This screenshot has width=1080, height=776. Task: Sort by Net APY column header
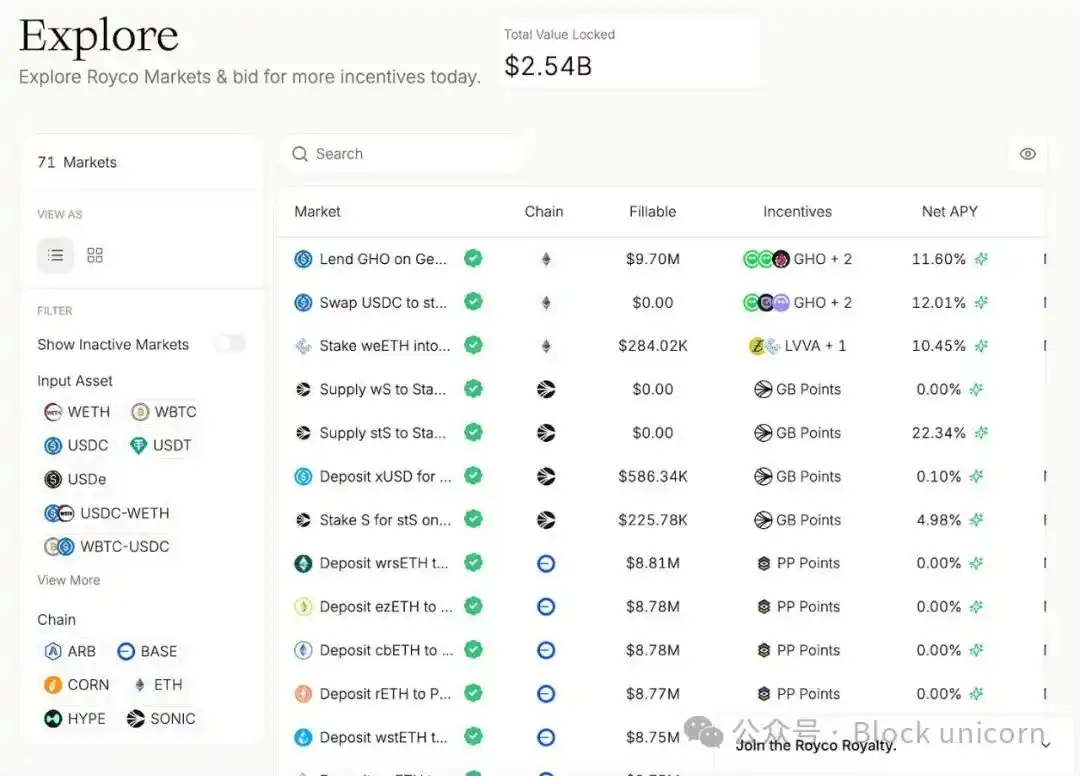point(949,212)
